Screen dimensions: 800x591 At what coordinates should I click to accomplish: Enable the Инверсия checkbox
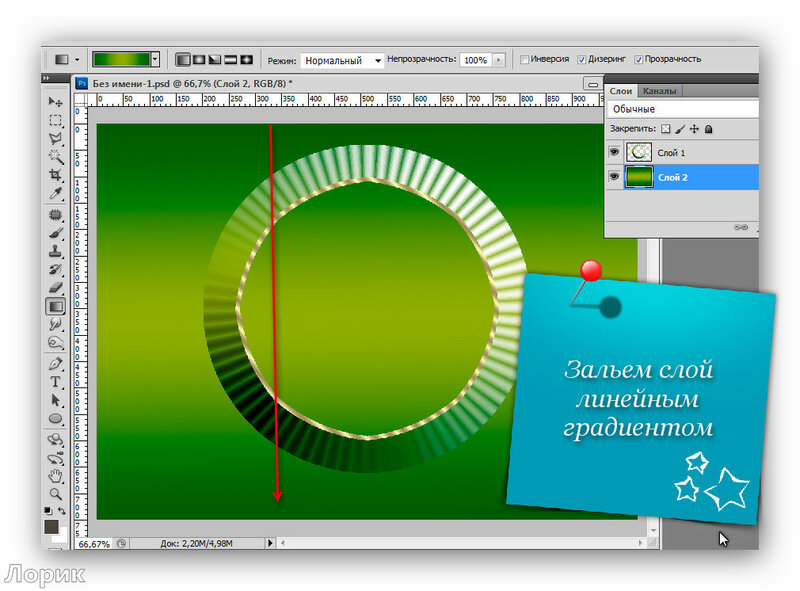click(x=524, y=60)
